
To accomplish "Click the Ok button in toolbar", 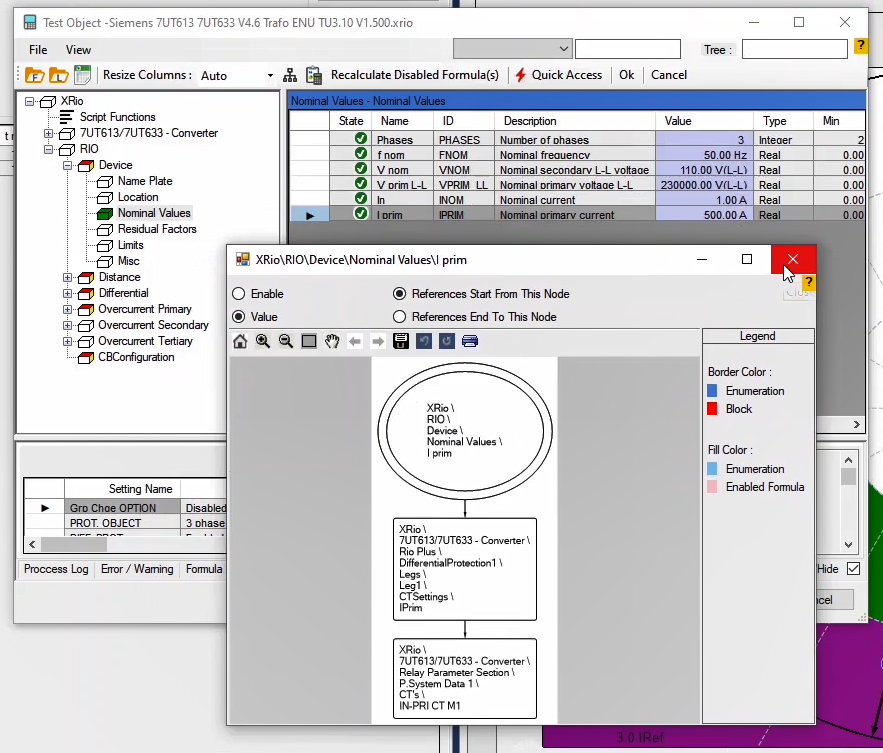I will coord(626,75).
